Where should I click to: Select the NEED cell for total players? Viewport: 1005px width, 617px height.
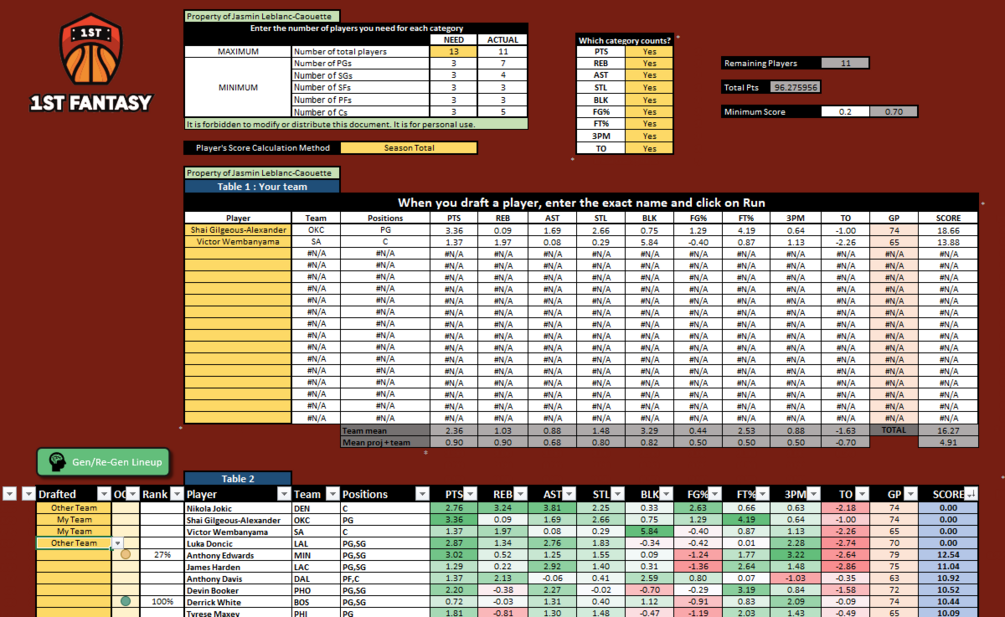pos(453,51)
